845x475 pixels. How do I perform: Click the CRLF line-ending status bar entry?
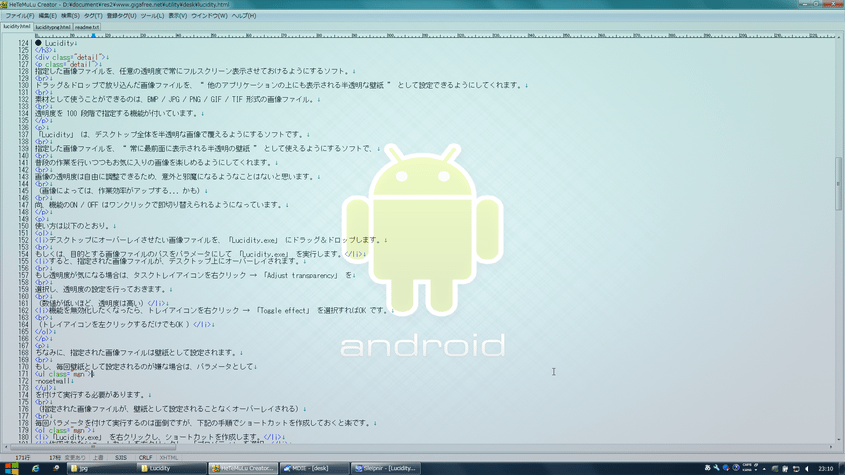tap(145, 457)
